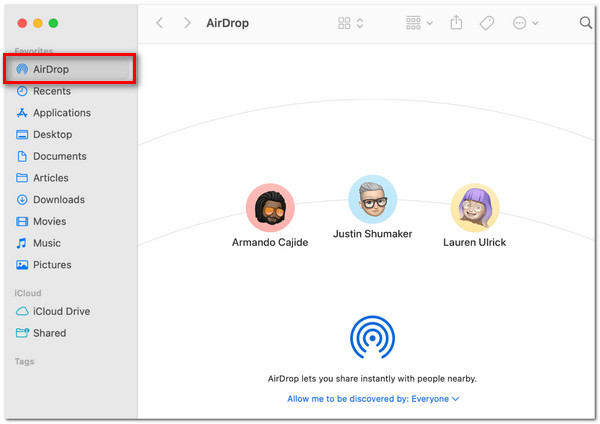Click the AirDrop sidebar icon

point(22,69)
